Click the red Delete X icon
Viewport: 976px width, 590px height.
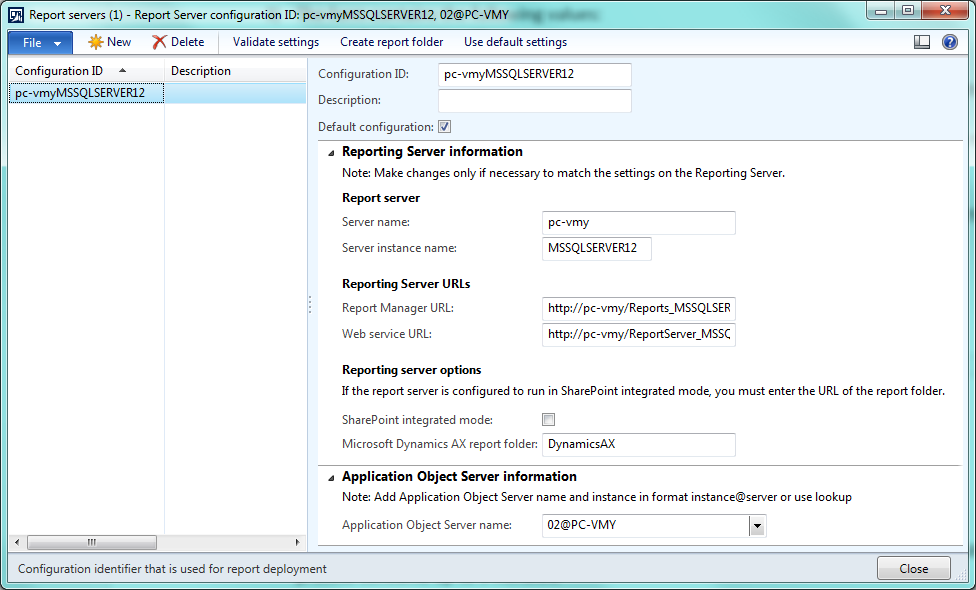click(159, 42)
